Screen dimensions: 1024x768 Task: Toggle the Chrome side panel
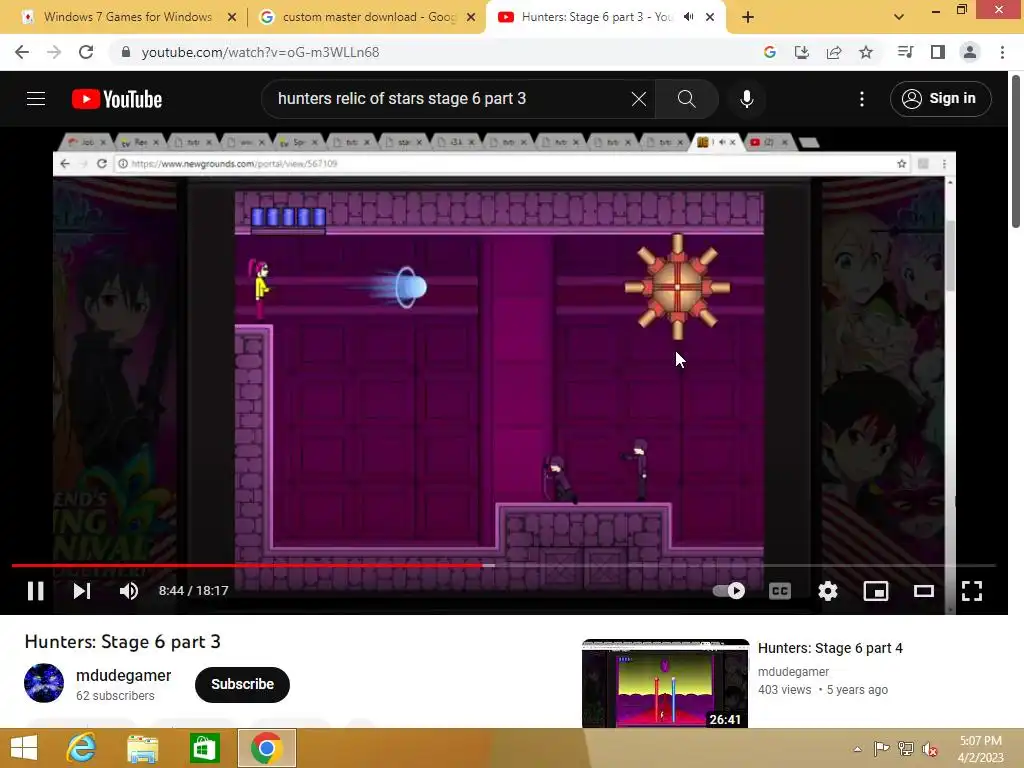(x=938, y=52)
